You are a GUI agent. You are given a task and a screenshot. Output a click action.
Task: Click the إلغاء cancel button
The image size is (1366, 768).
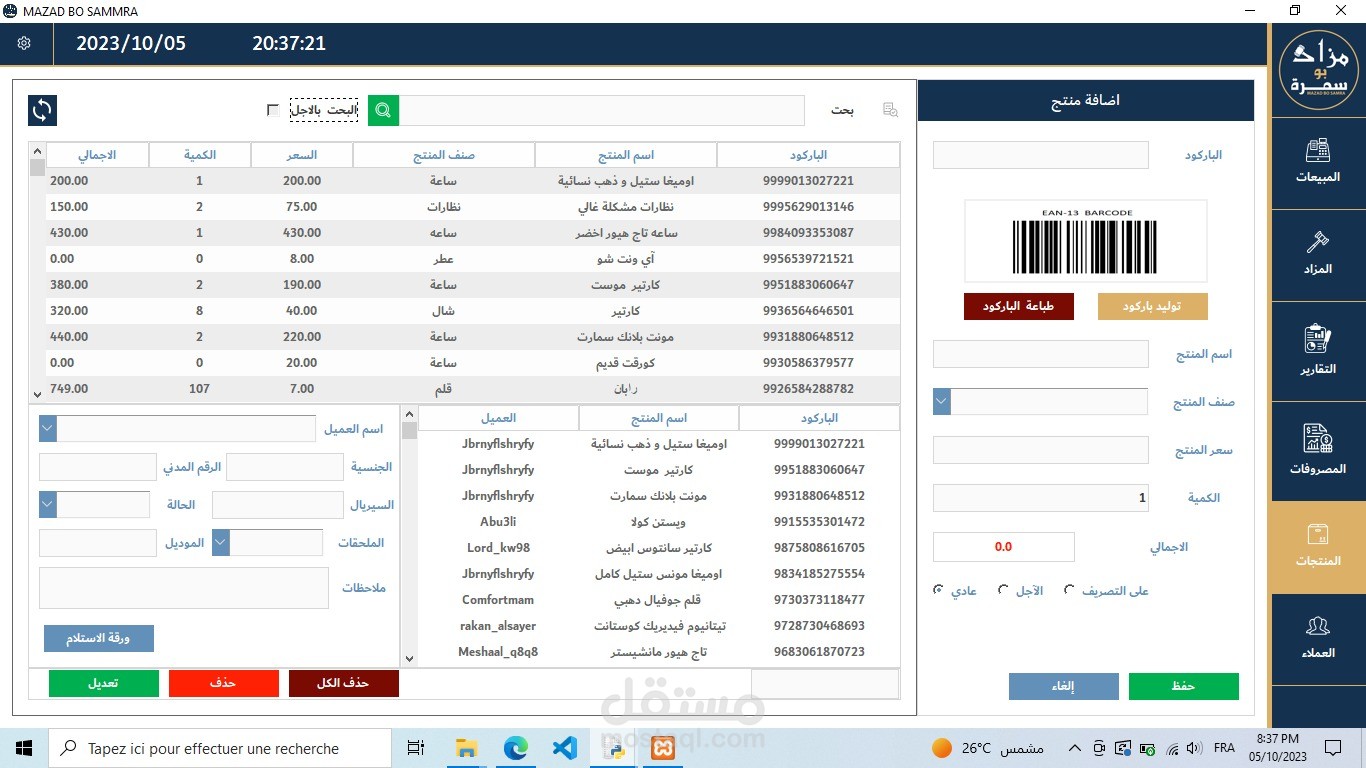click(x=1064, y=686)
